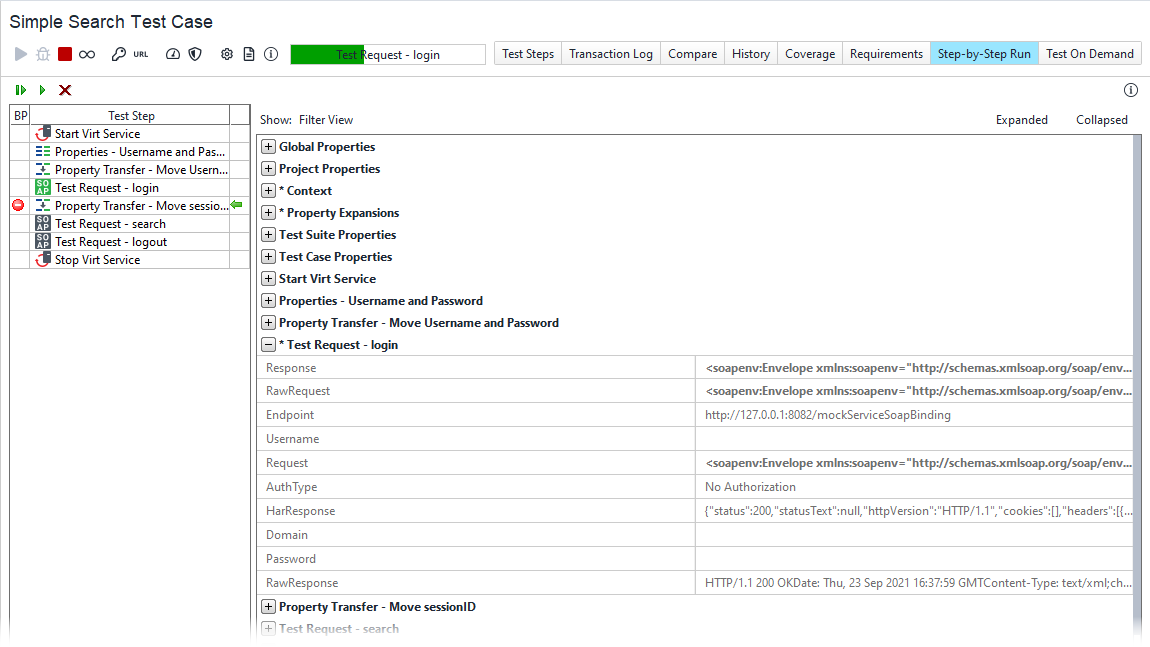Open test case settings via the gear icon
Image resolution: width=1150 pixels, height=647 pixels.
(x=226, y=52)
